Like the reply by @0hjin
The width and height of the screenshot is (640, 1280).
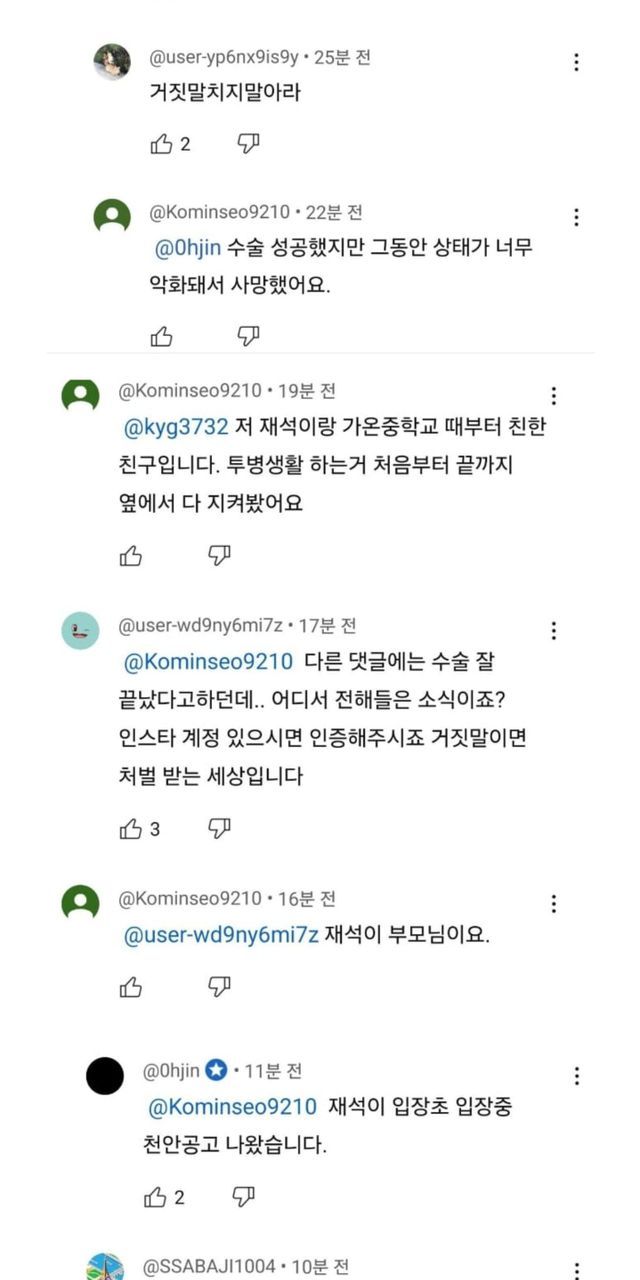point(155,1197)
